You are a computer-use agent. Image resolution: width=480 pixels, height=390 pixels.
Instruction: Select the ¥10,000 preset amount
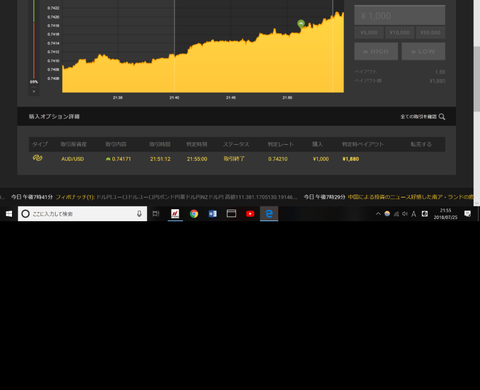400,33
